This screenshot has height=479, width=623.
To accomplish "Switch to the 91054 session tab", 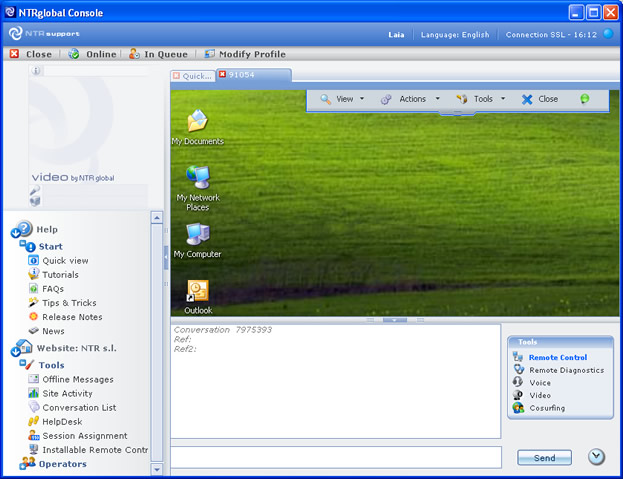I will (241, 75).
